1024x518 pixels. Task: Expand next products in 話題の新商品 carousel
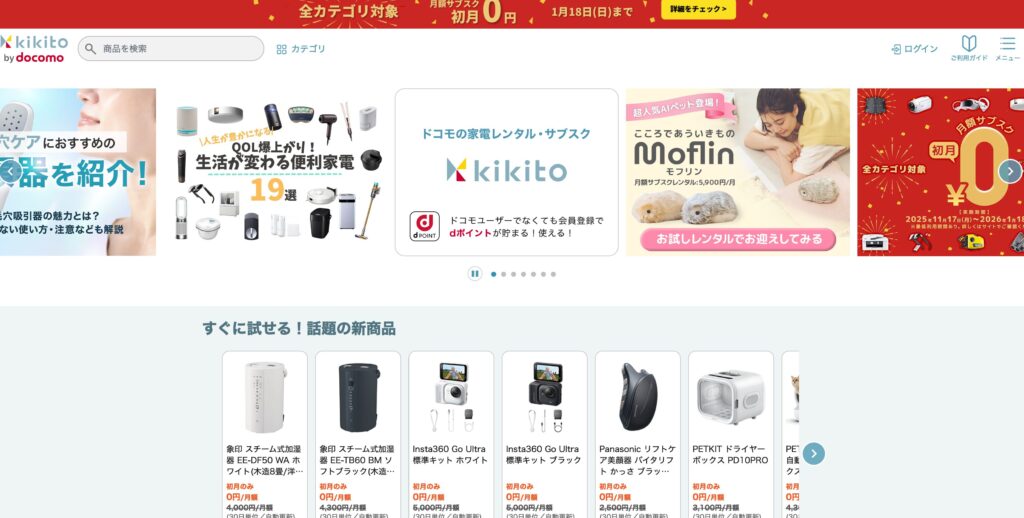click(x=813, y=453)
